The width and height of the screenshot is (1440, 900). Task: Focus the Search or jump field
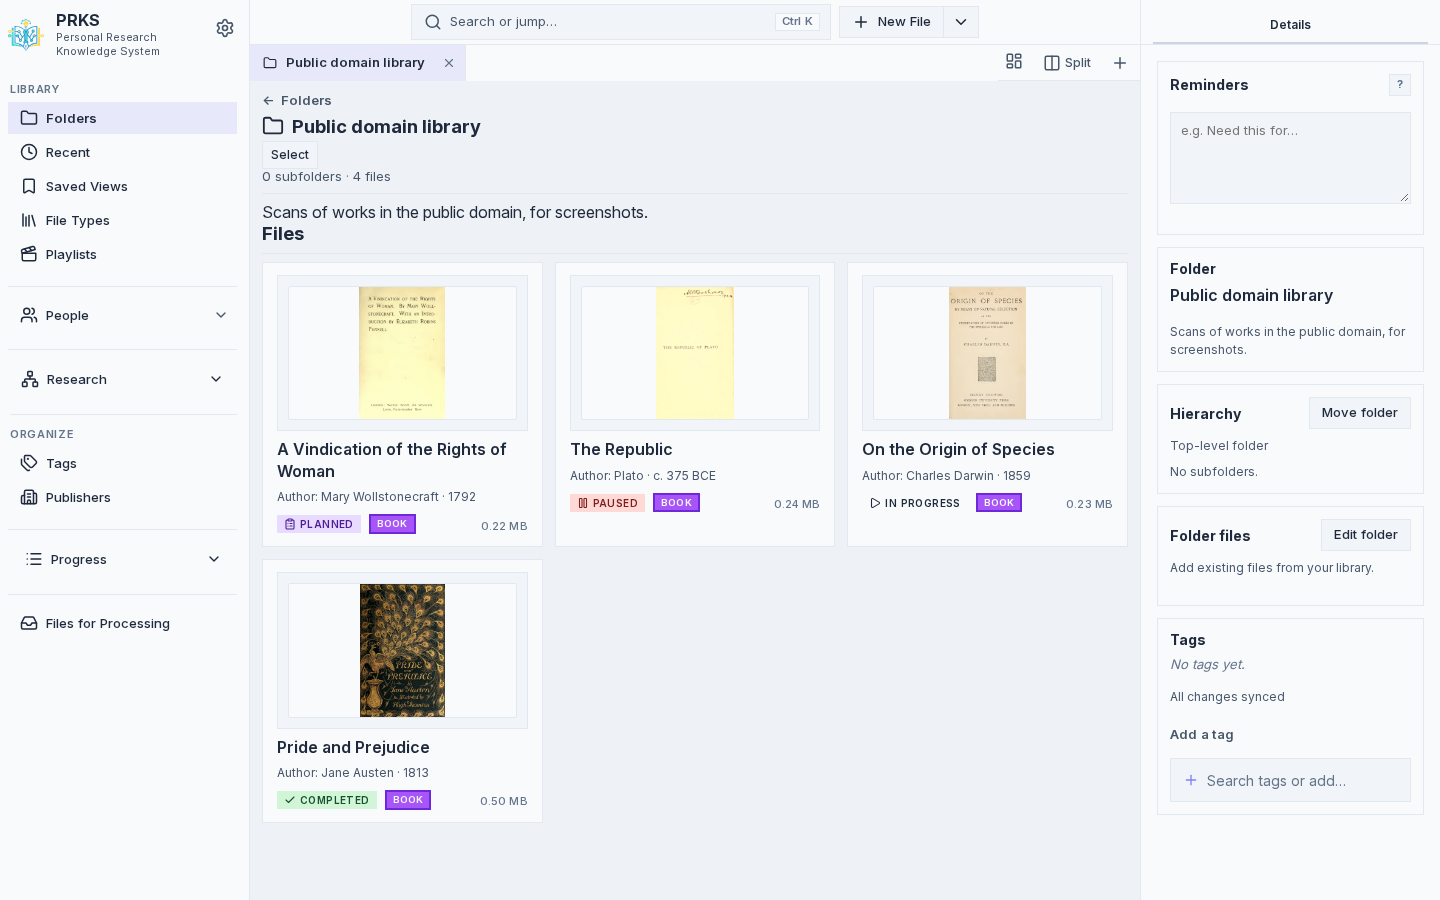pyautogui.click(x=620, y=22)
